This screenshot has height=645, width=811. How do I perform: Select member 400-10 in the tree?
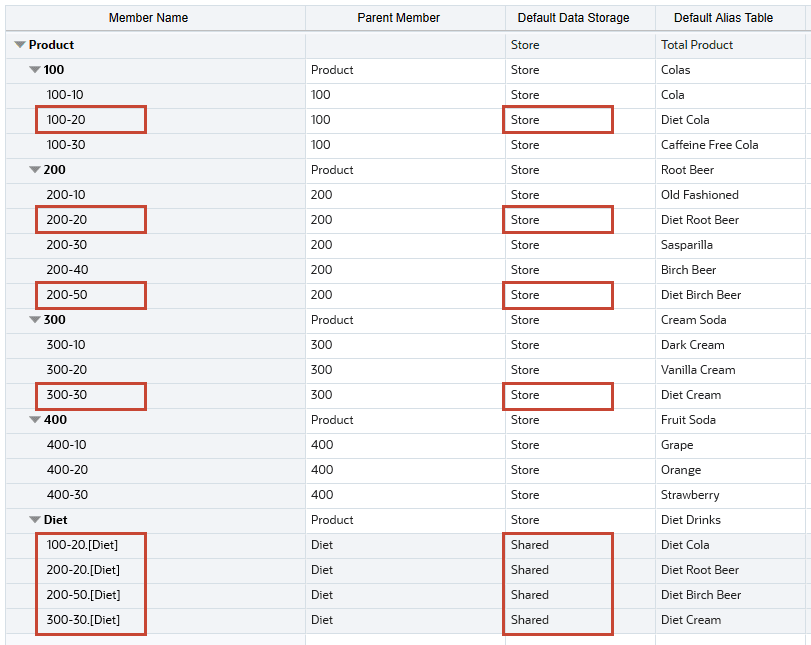point(66,445)
